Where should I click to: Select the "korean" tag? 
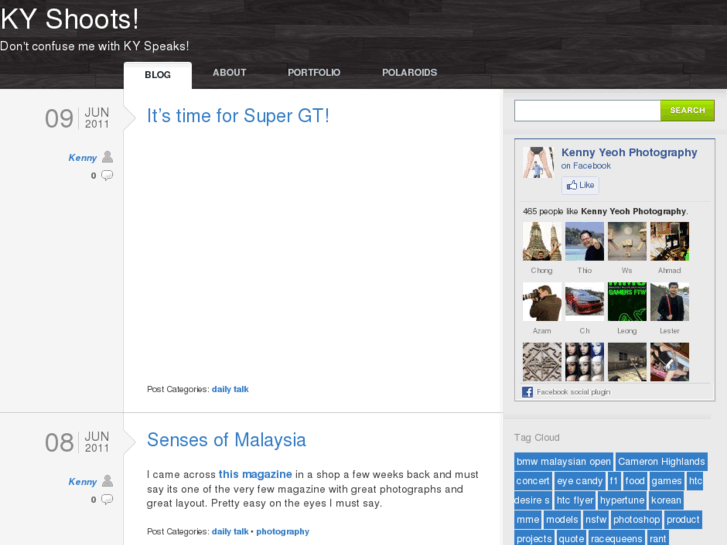click(666, 500)
